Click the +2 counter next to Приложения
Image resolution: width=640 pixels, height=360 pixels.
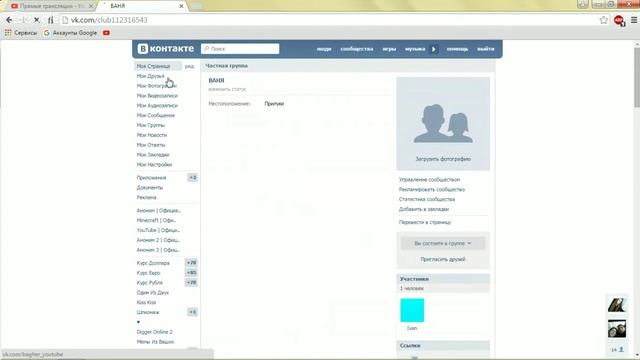pyautogui.click(x=192, y=178)
